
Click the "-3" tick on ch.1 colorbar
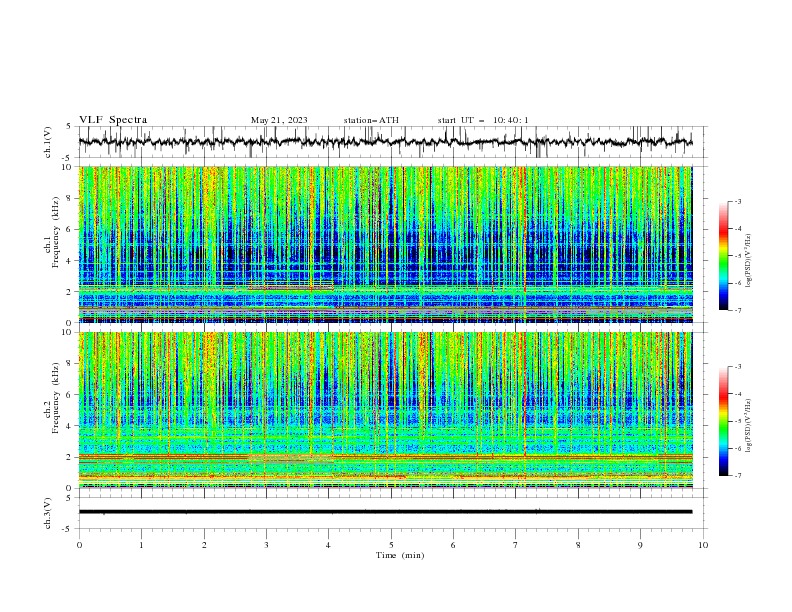(x=737, y=201)
